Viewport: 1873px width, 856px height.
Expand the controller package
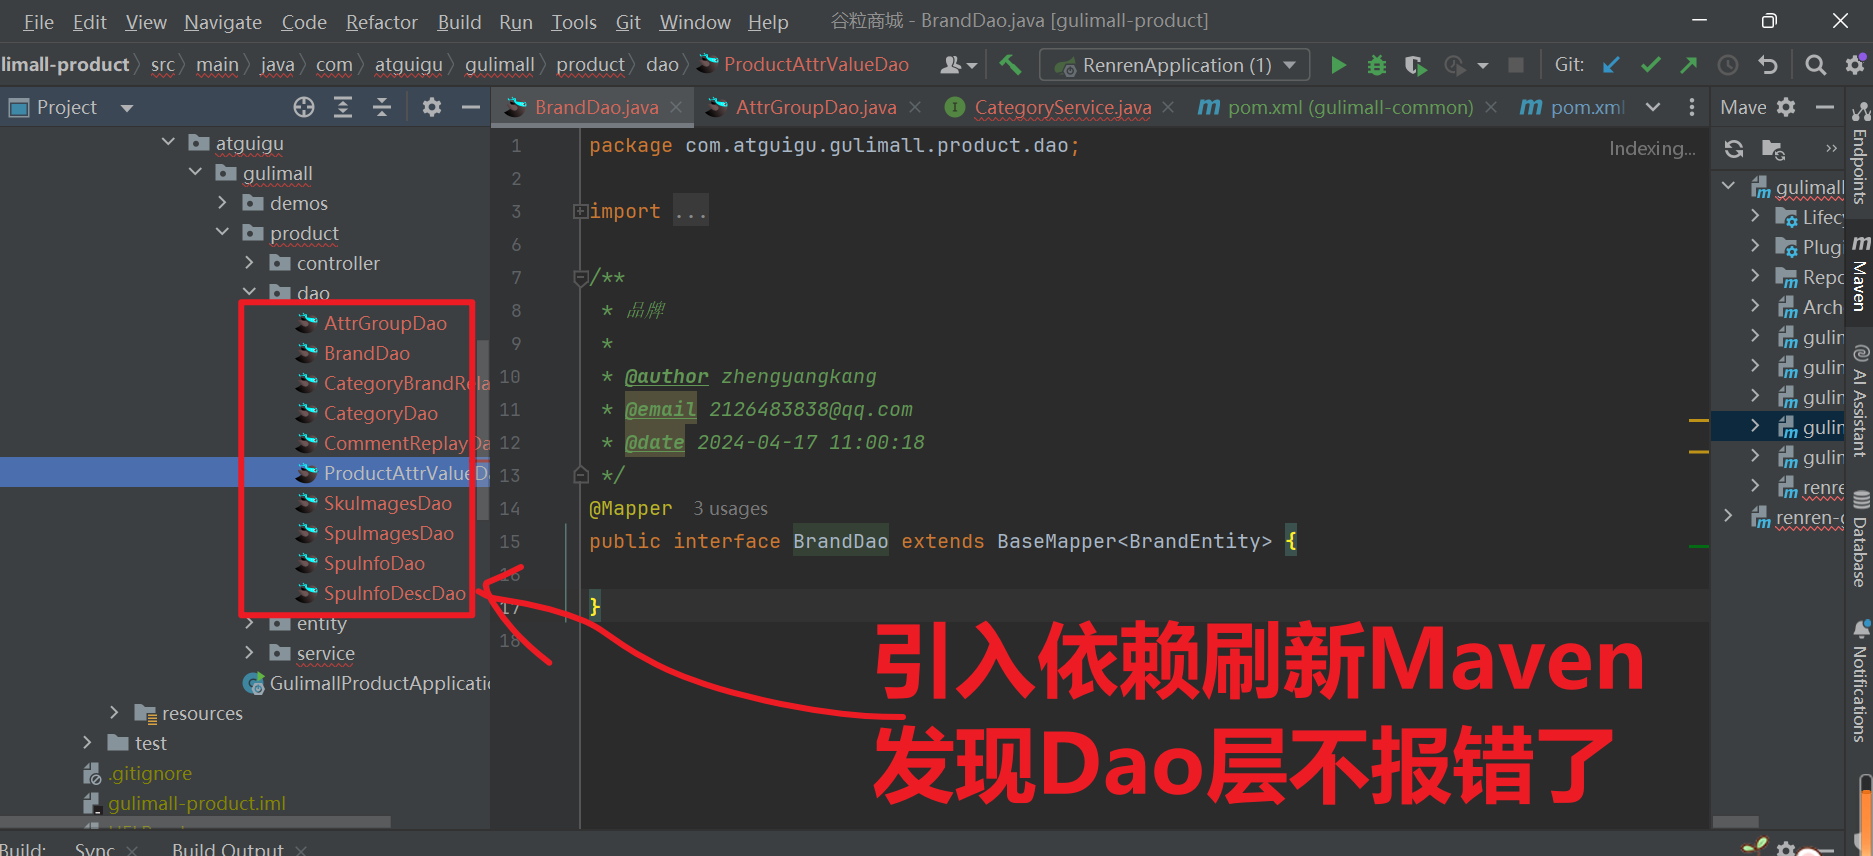pyautogui.click(x=249, y=263)
